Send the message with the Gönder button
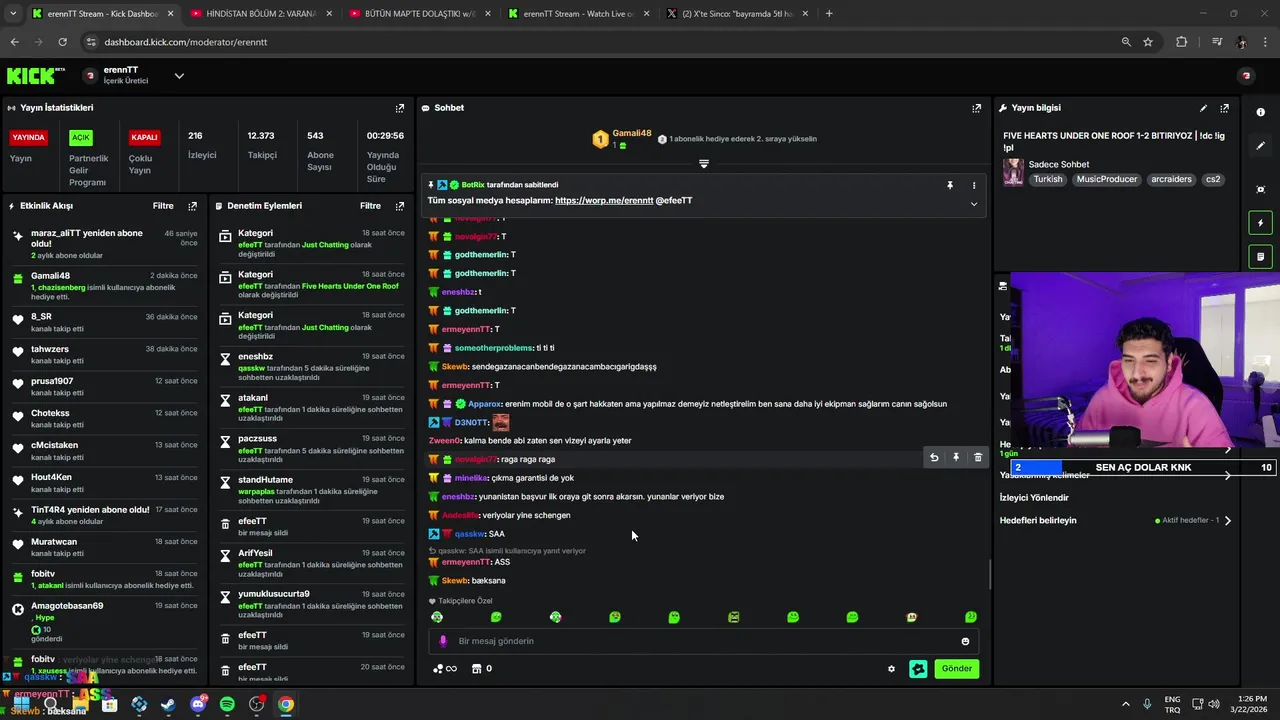 point(956,669)
